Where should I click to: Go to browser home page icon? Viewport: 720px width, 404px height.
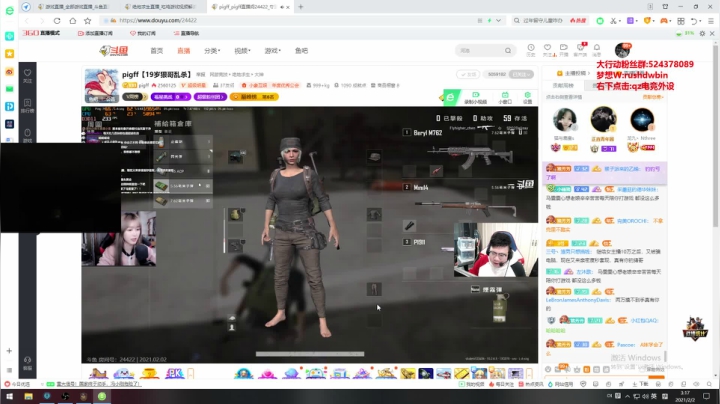(x=73, y=21)
